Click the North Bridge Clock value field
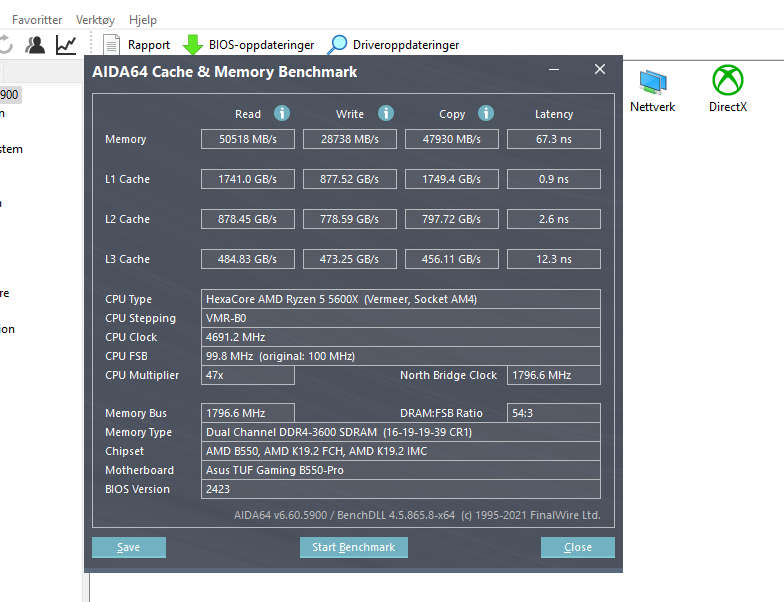The image size is (784, 602). (x=554, y=375)
